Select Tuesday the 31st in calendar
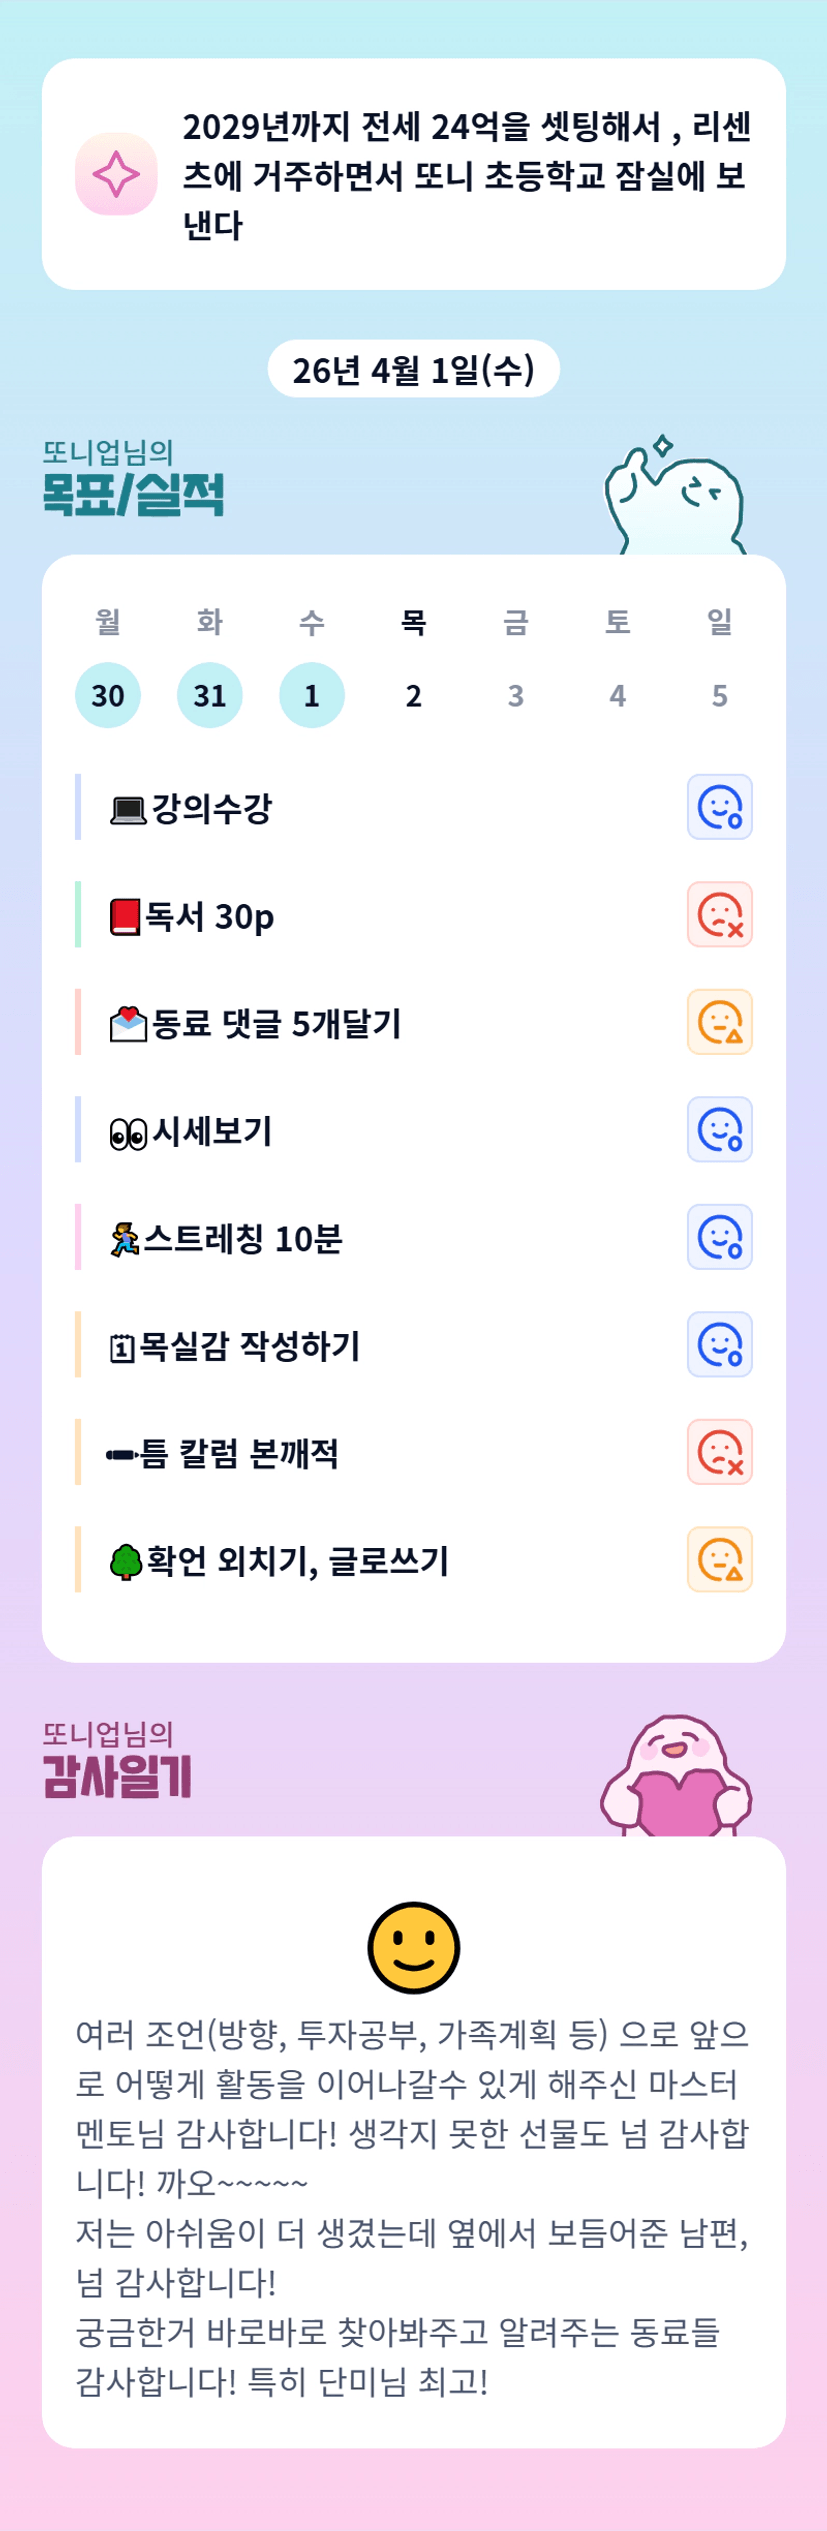The image size is (827, 2531). 210,695
